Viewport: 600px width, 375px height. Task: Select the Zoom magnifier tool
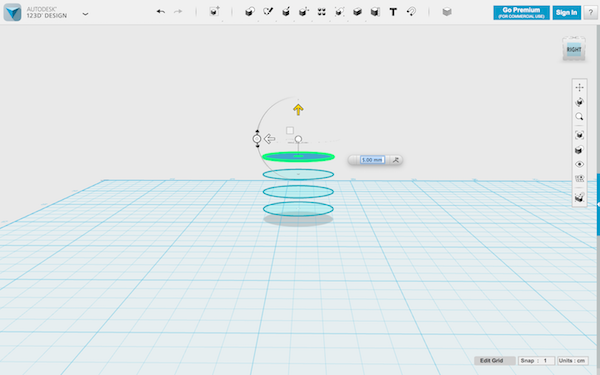579,117
